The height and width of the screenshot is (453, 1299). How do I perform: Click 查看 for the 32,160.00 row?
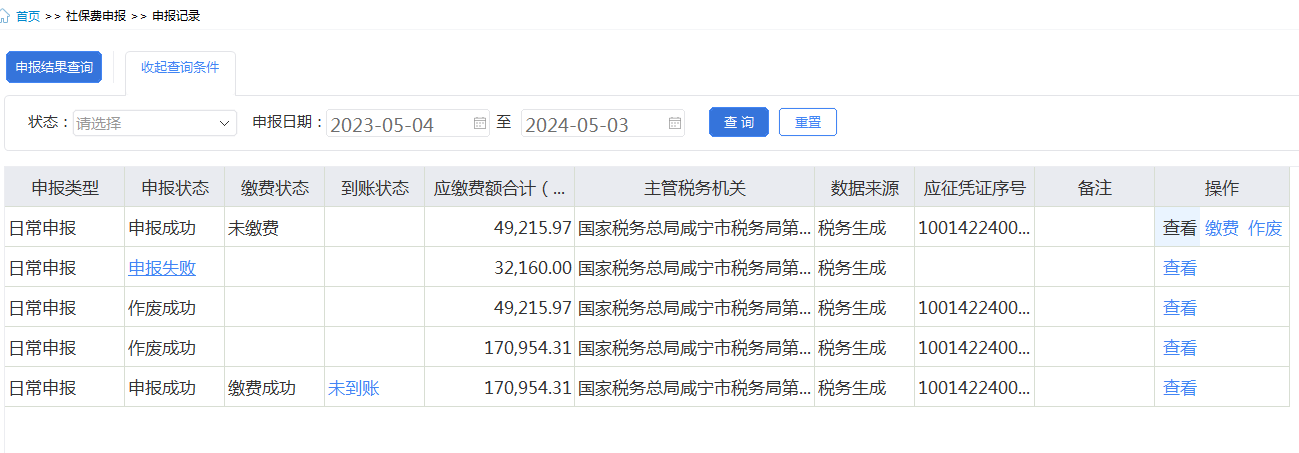pyautogui.click(x=1180, y=268)
